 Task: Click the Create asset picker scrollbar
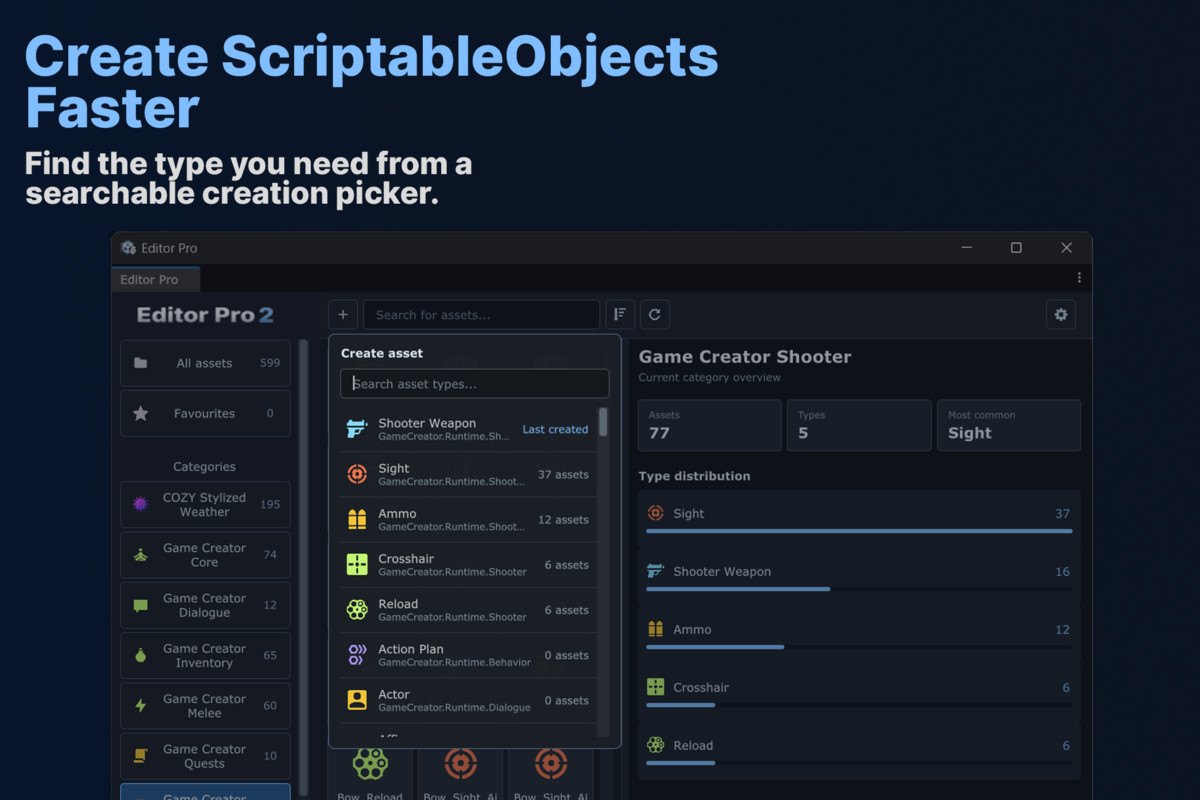point(603,421)
